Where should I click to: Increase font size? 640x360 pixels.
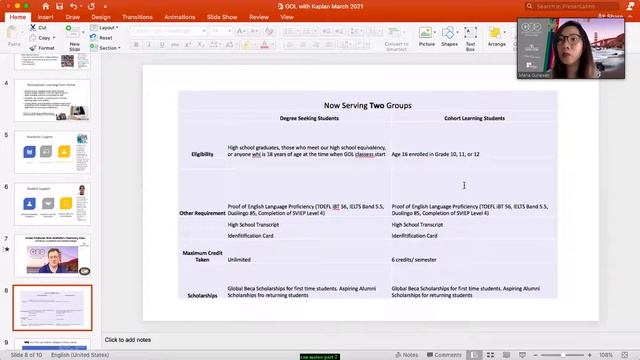241,31
